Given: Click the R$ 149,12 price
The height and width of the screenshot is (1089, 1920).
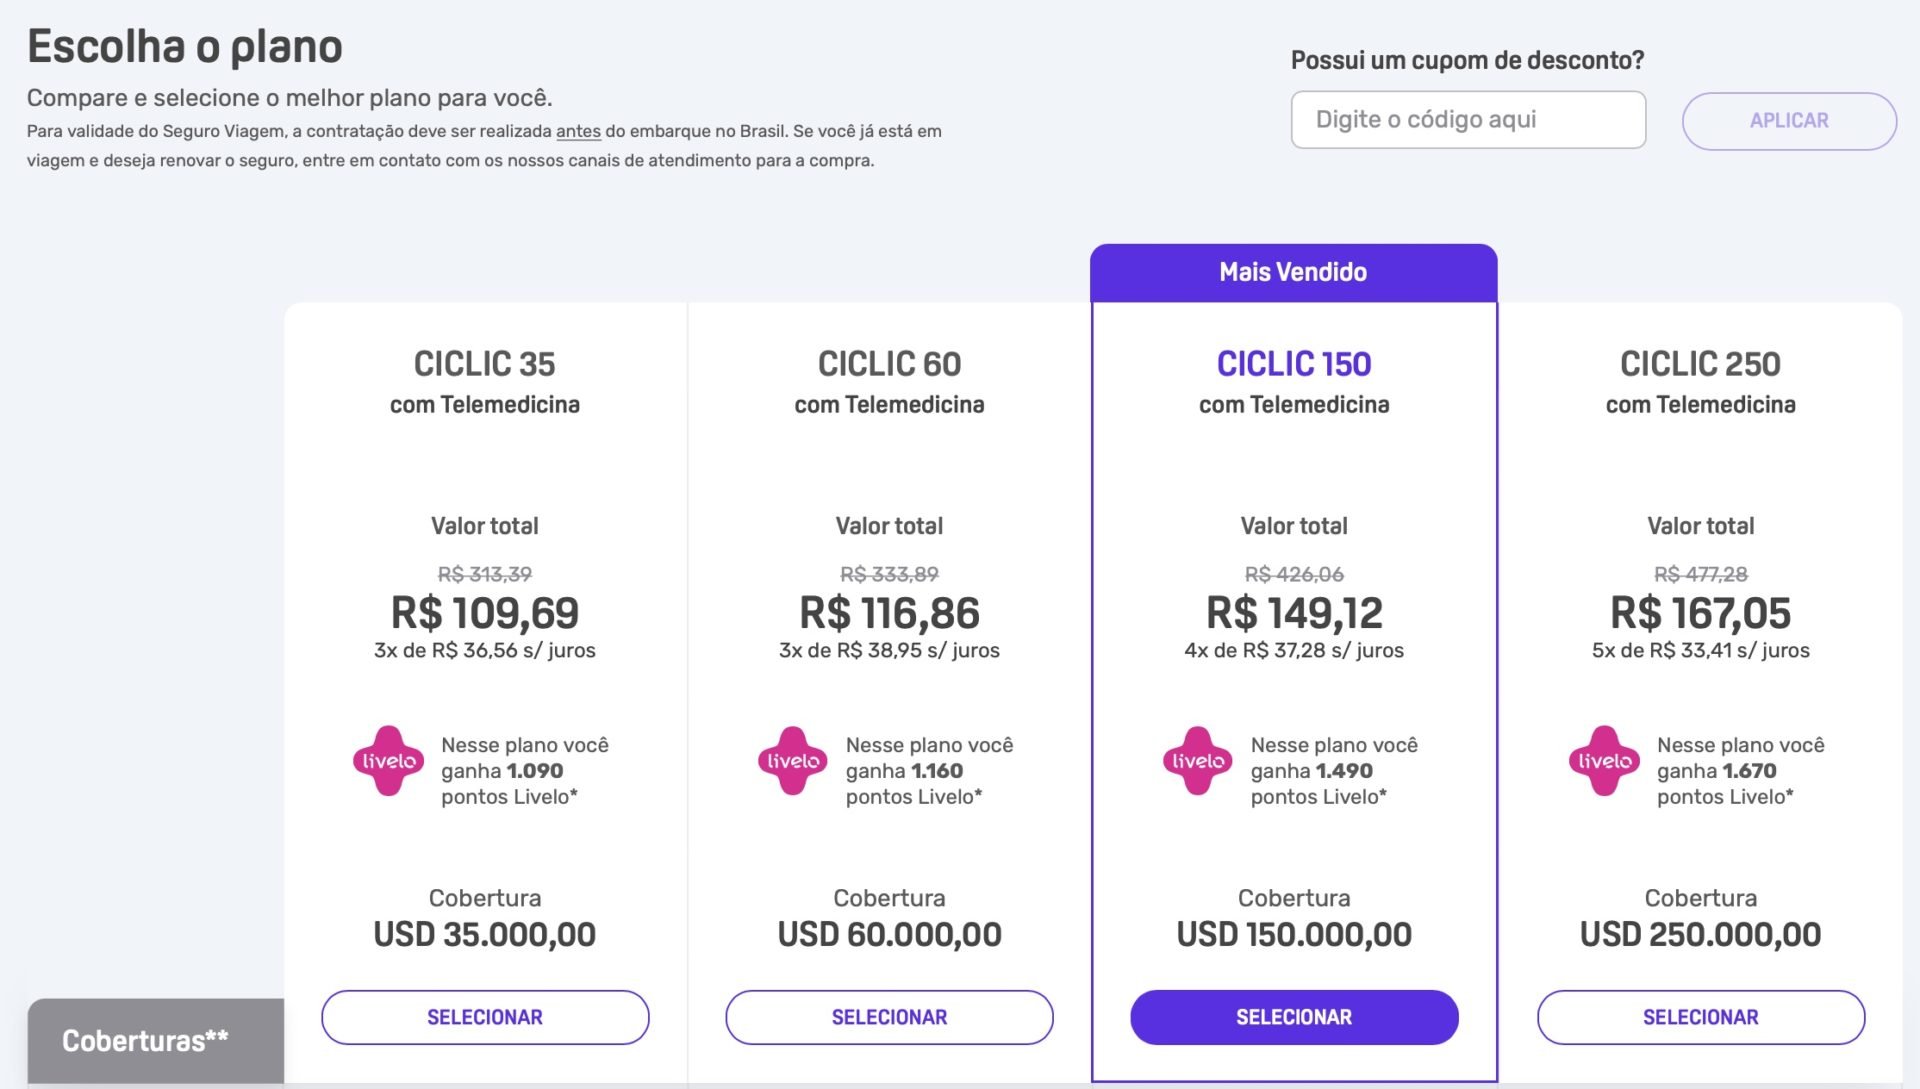Looking at the screenshot, I should [x=1294, y=612].
